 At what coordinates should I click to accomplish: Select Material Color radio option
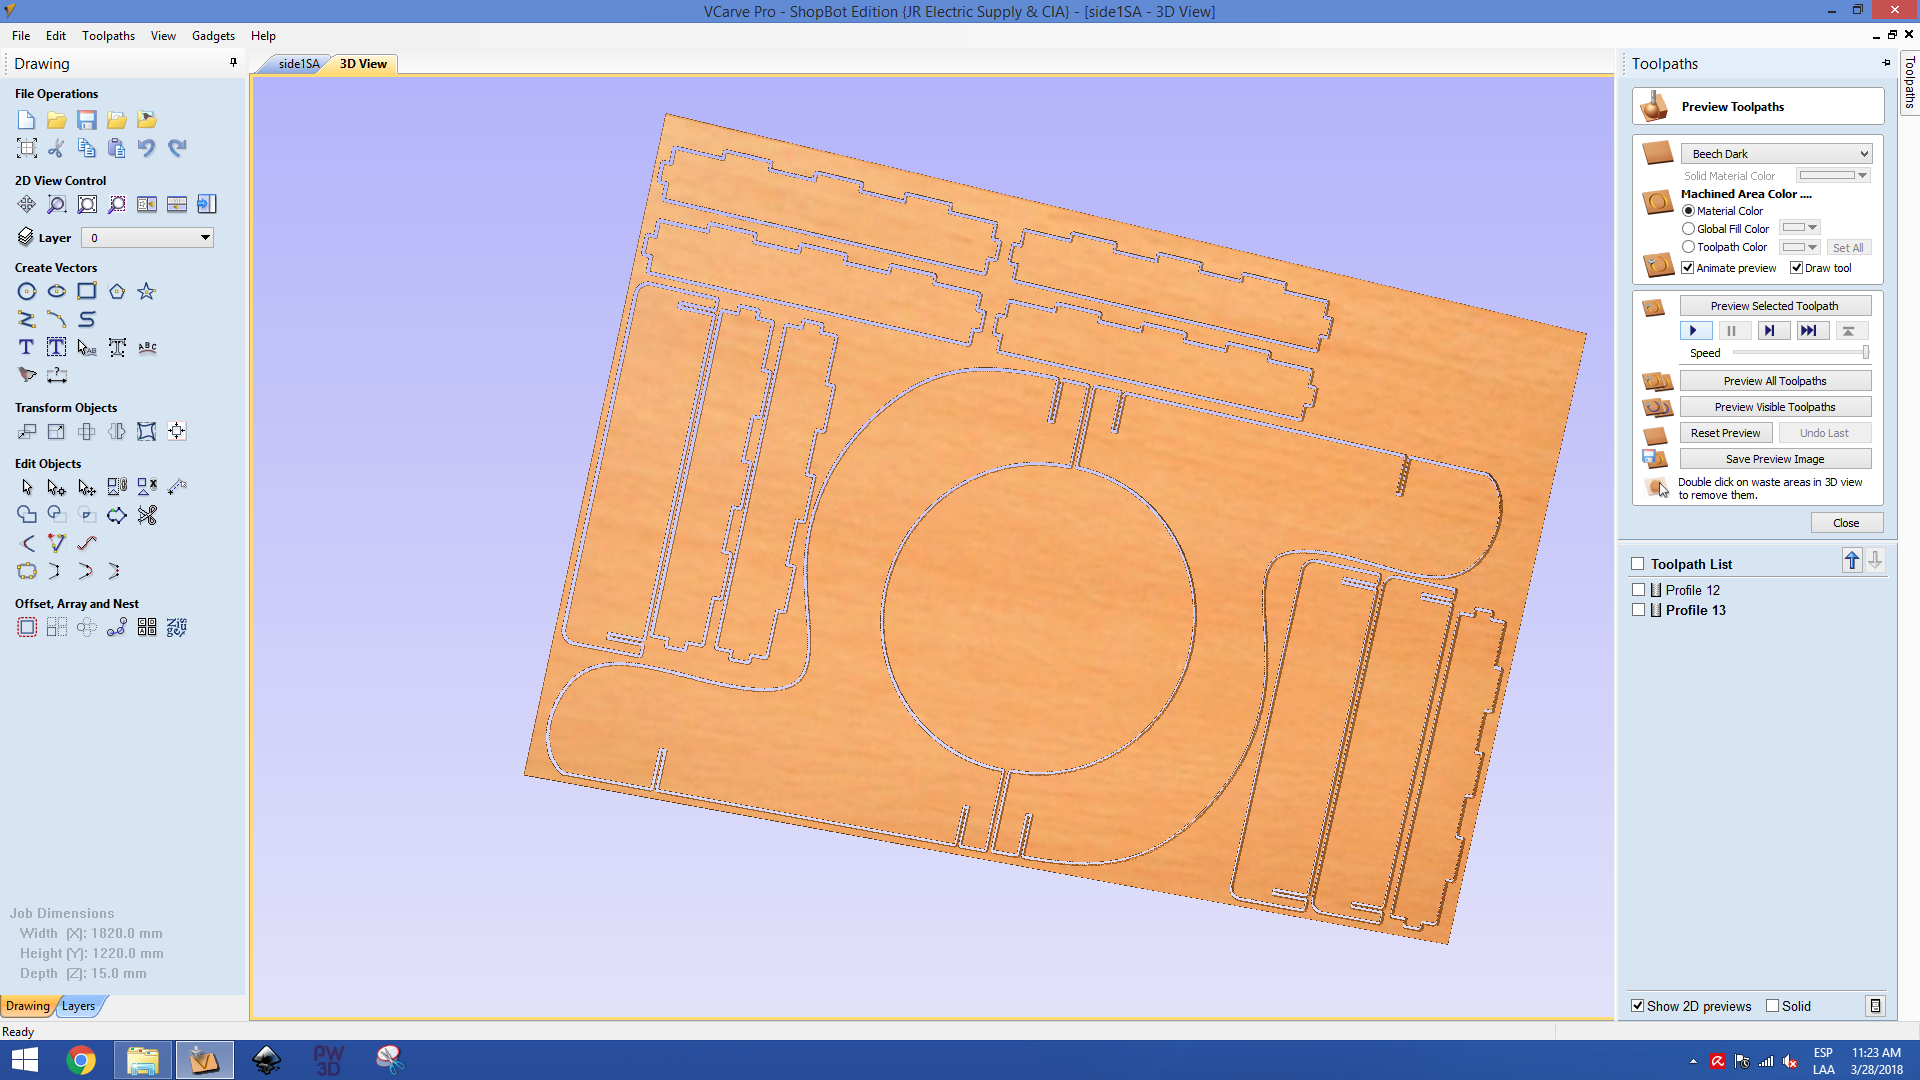1688,211
